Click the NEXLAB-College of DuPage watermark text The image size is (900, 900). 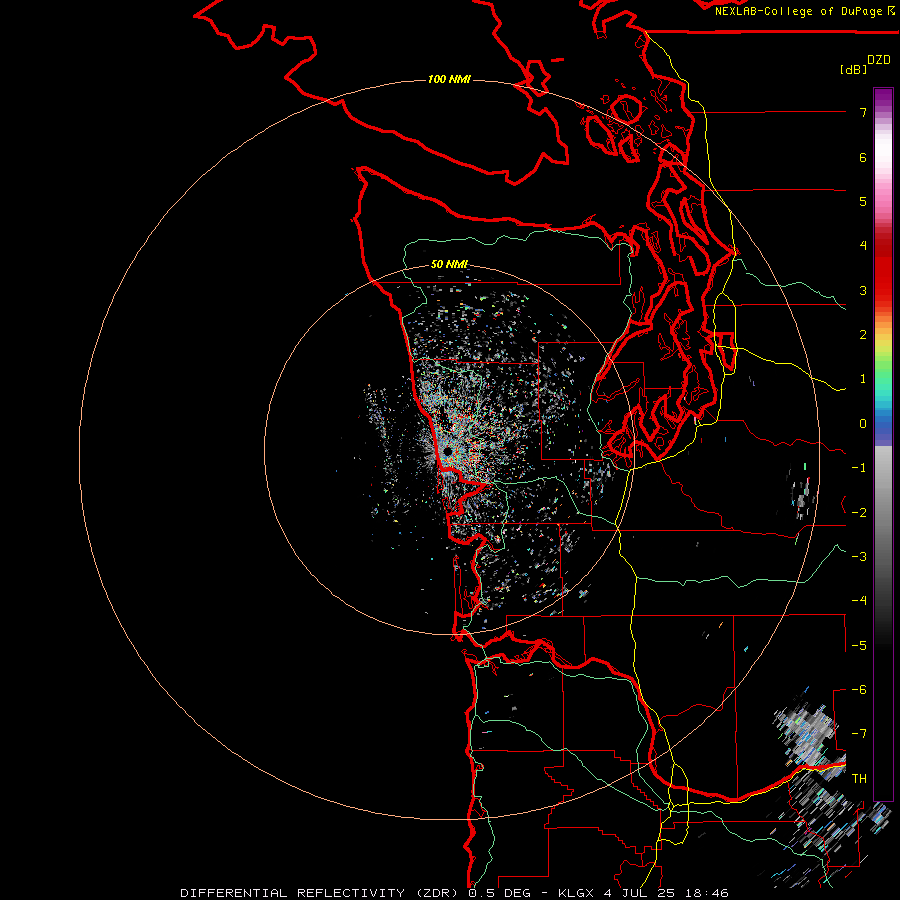(804, 11)
